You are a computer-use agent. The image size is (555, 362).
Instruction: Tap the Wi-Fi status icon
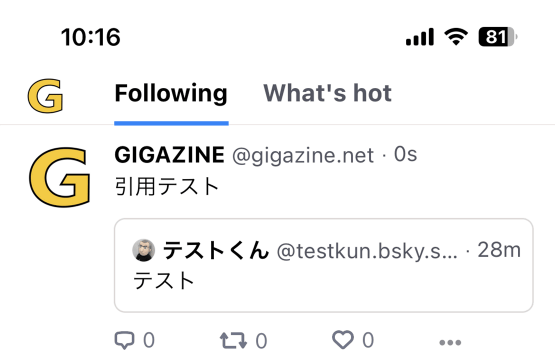pyautogui.click(x=456, y=37)
